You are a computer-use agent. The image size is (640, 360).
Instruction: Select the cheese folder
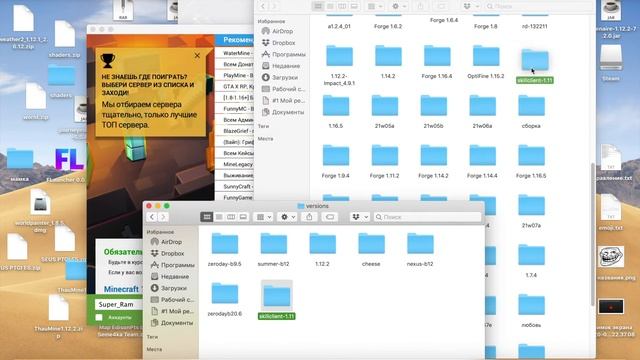[371, 249]
